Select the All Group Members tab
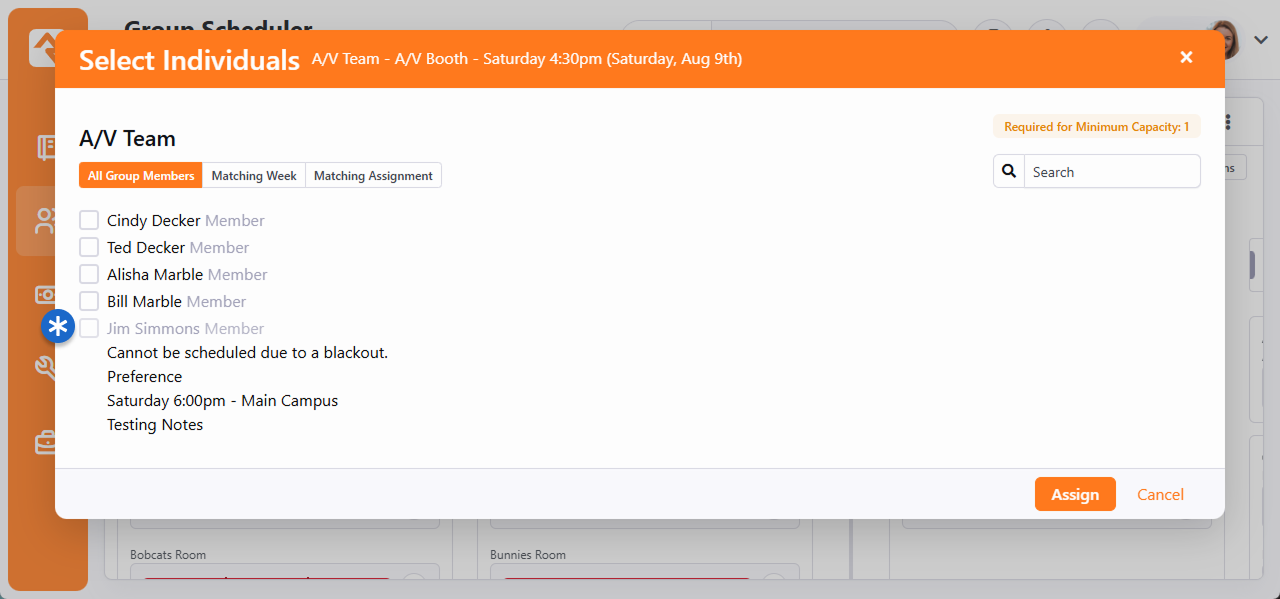The height and width of the screenshot is (599, 1280). point(141,176)
